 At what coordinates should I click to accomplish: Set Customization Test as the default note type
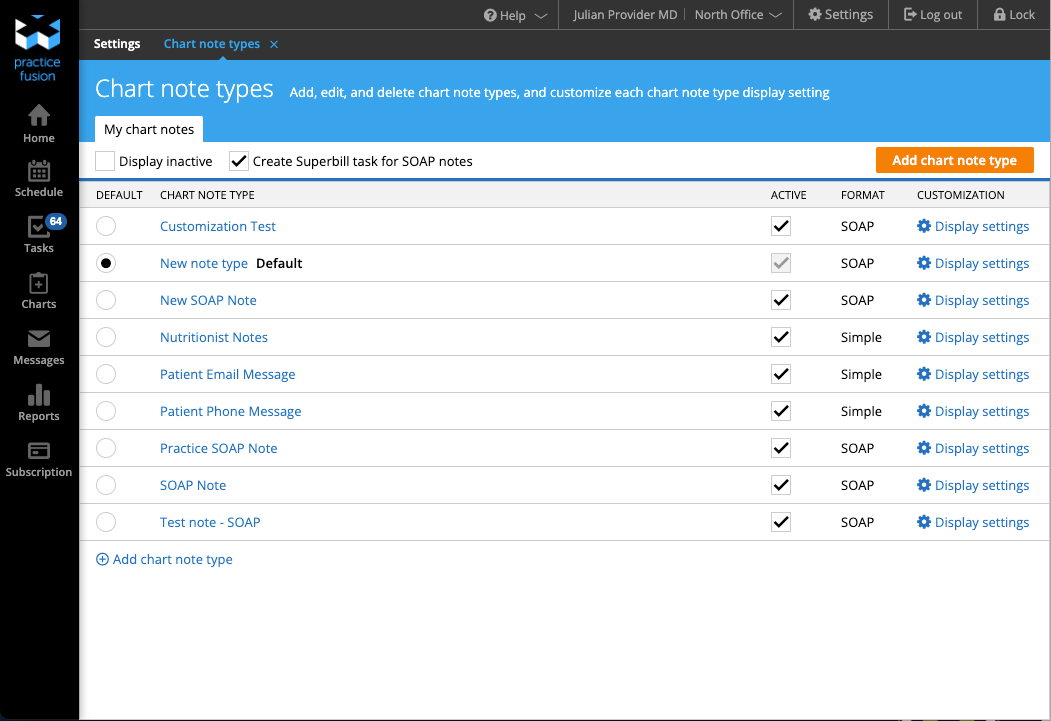coord(106,226)
